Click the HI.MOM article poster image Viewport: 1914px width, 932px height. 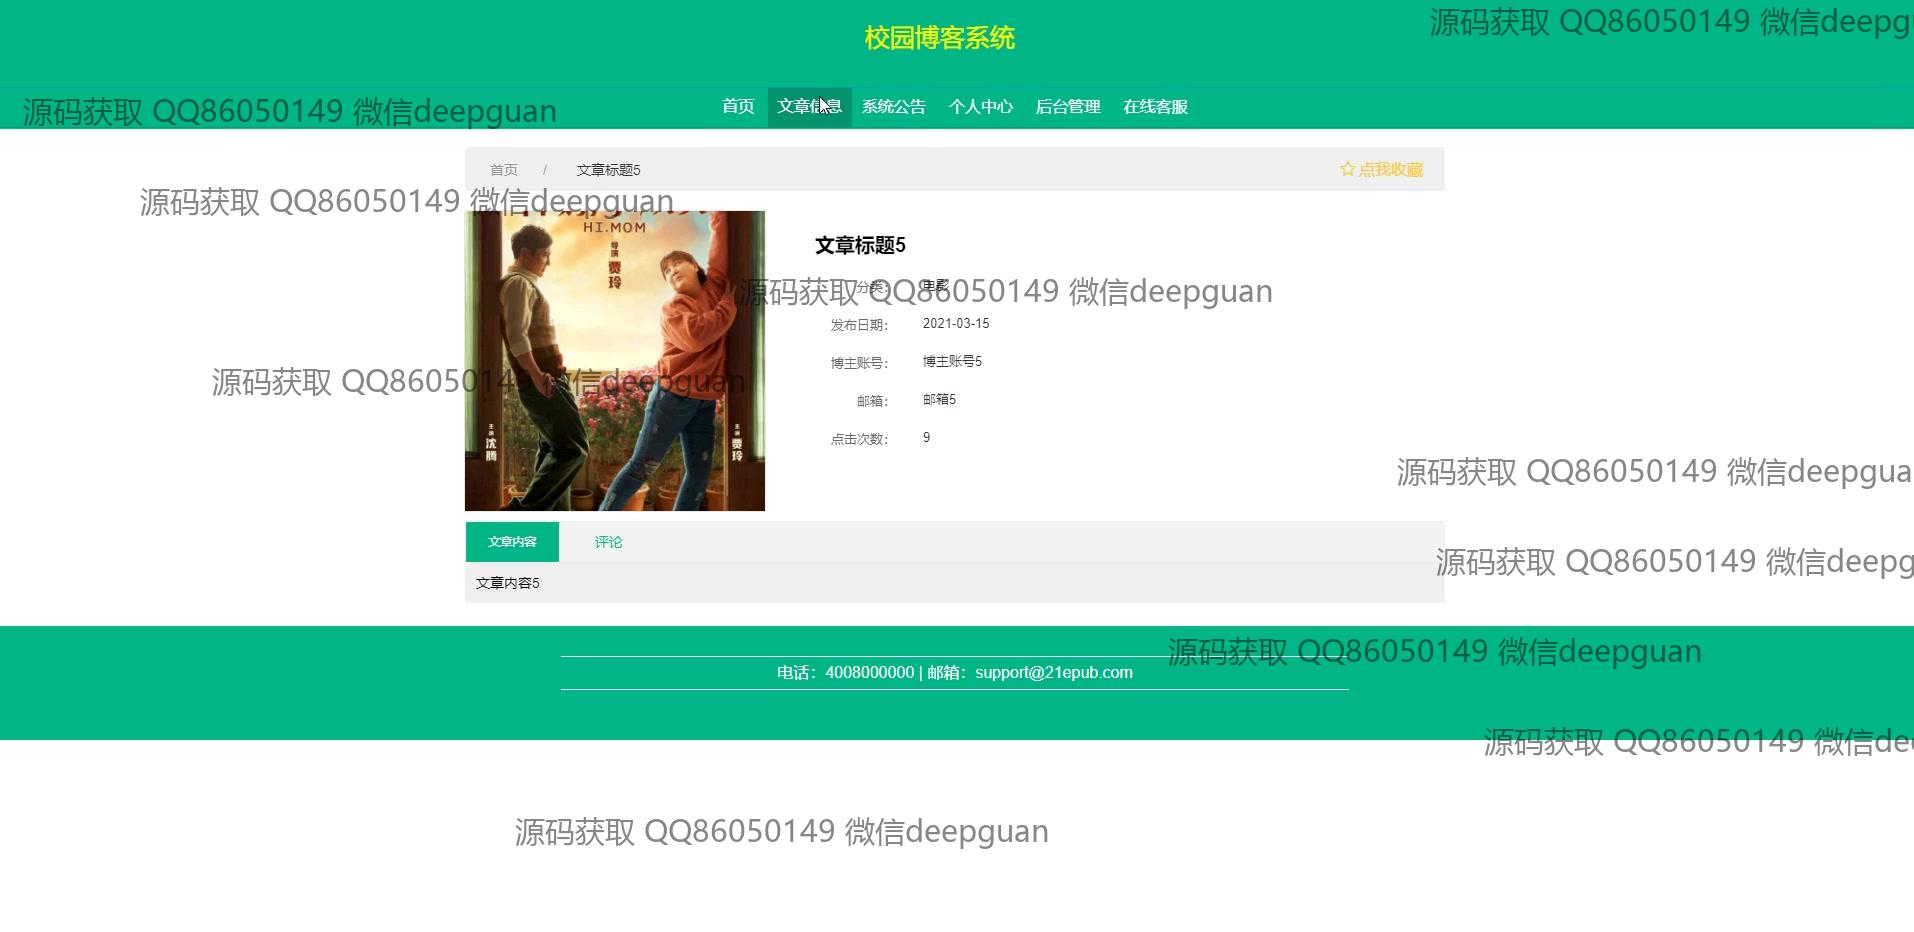(x=615, y=361)
